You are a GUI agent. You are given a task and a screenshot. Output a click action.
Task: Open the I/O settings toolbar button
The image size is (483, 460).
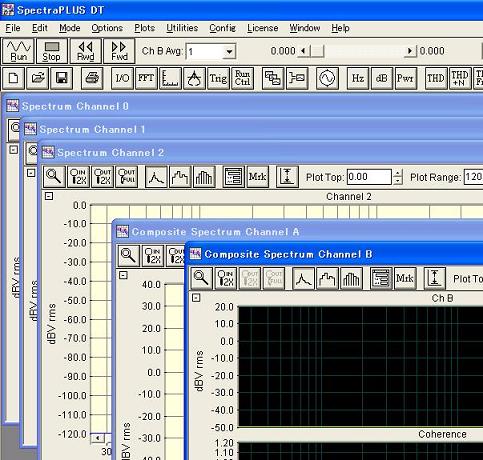(x=122, y=78)
